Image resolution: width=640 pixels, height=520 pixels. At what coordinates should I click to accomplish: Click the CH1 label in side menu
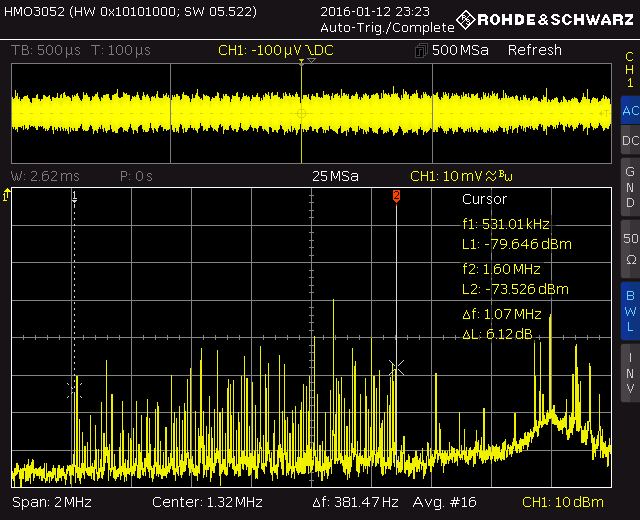[629, 70]
